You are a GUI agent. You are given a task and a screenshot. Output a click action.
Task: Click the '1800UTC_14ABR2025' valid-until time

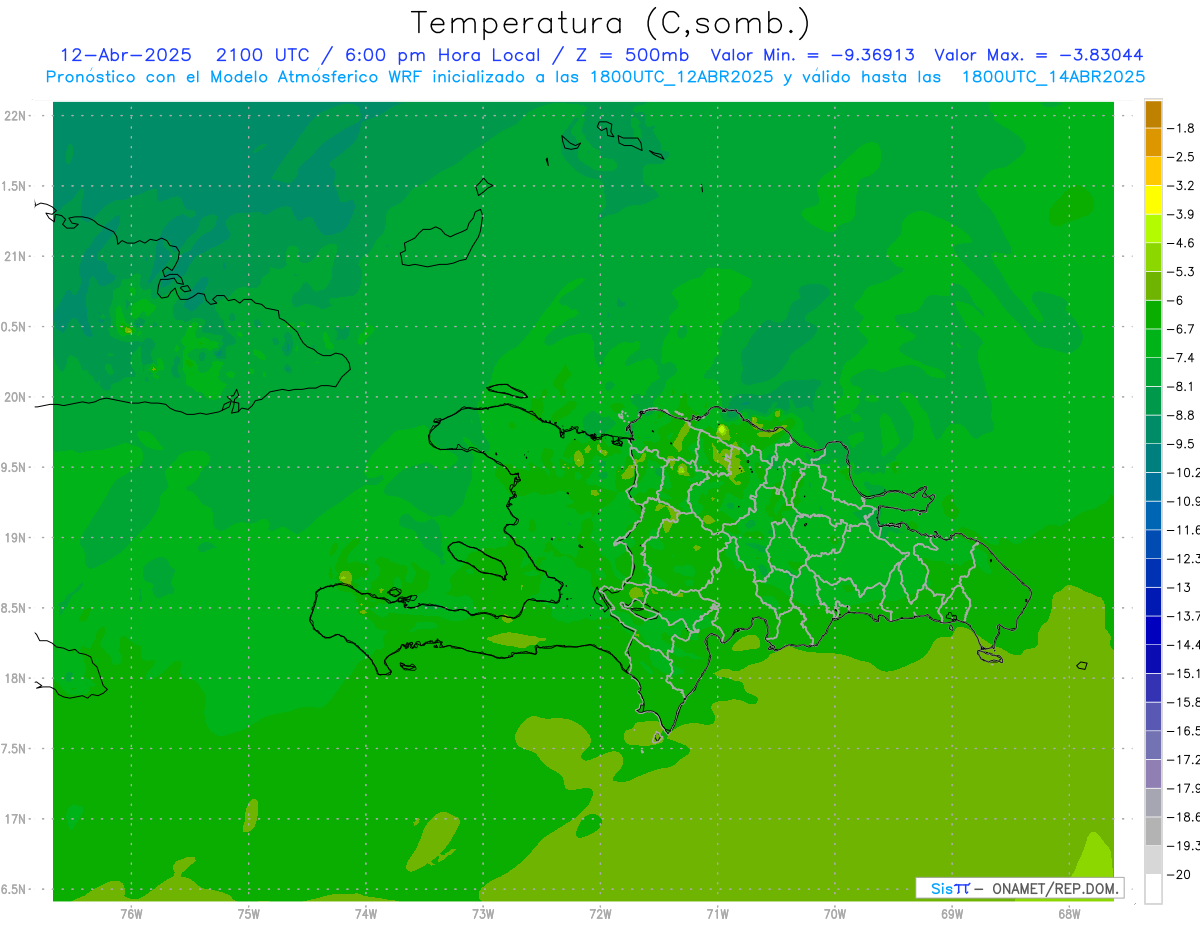pyautogui.click(x=1053, y=77)
